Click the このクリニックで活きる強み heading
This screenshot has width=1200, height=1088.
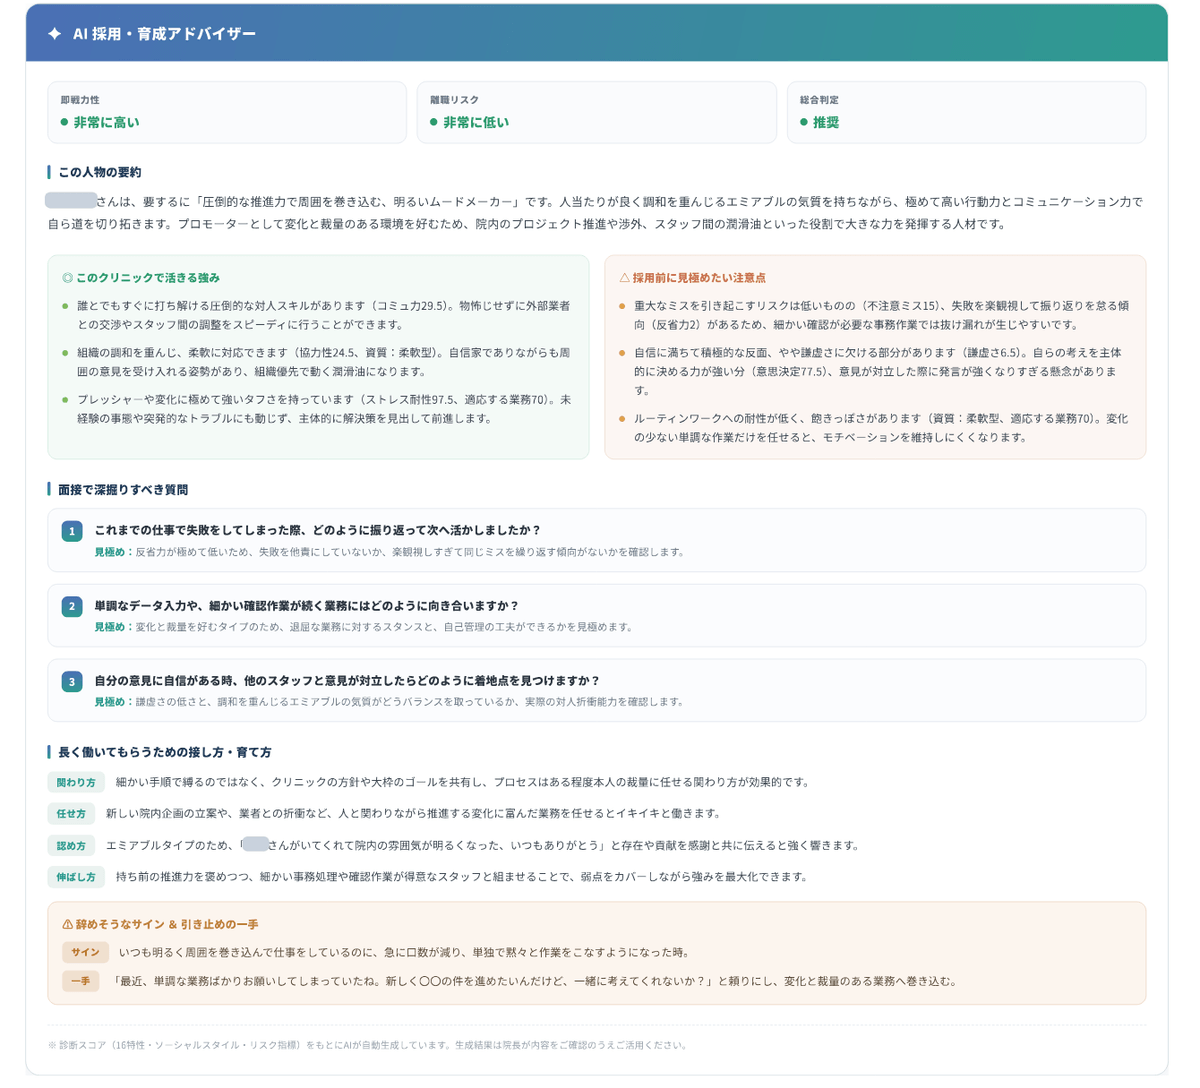(148, 278)
